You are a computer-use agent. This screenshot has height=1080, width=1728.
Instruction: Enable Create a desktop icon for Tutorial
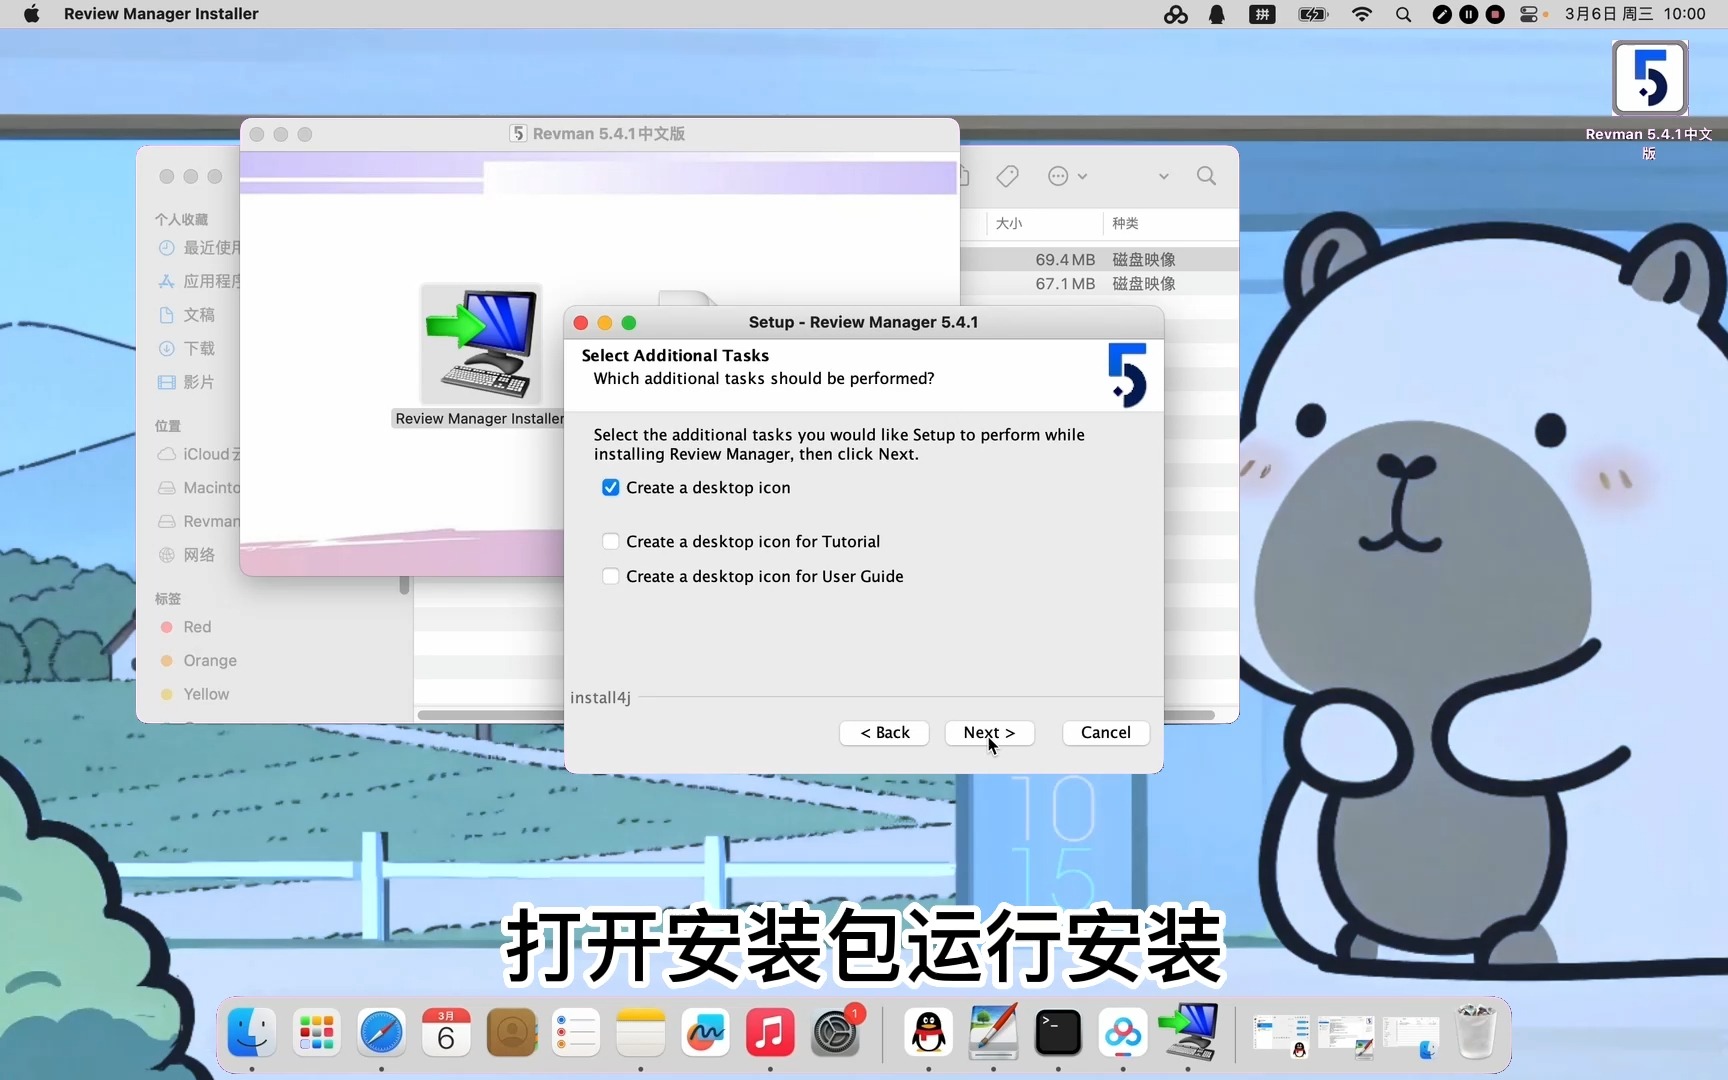[610, 541]
